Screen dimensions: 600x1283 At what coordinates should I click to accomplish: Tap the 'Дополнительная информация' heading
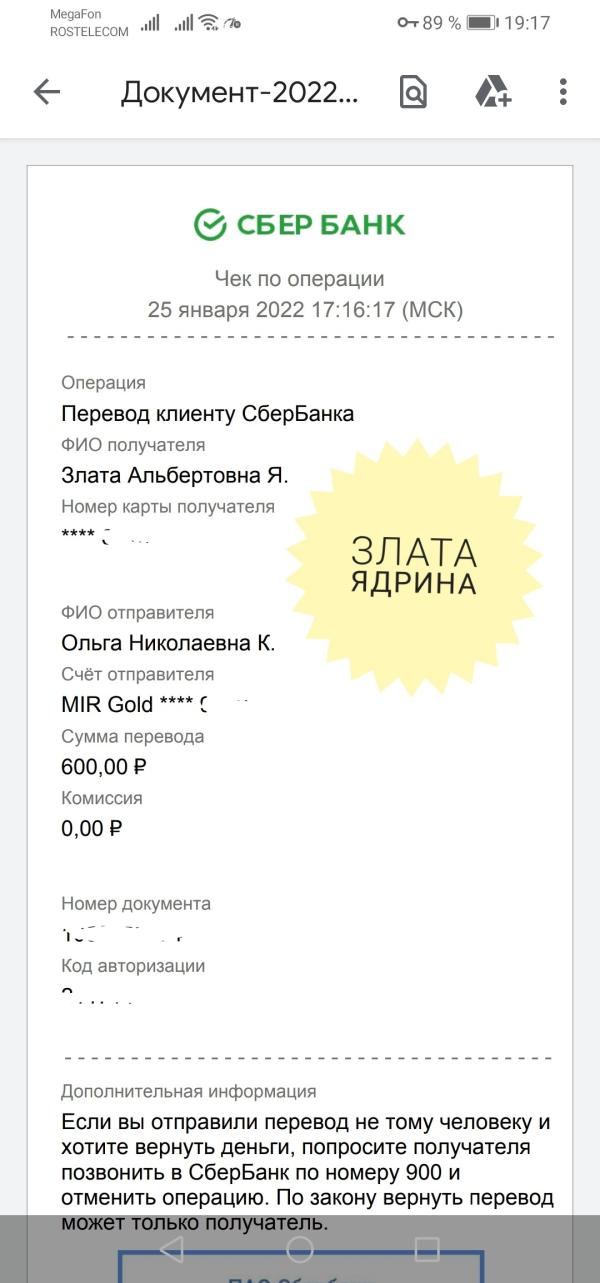tap(189, 1091)
